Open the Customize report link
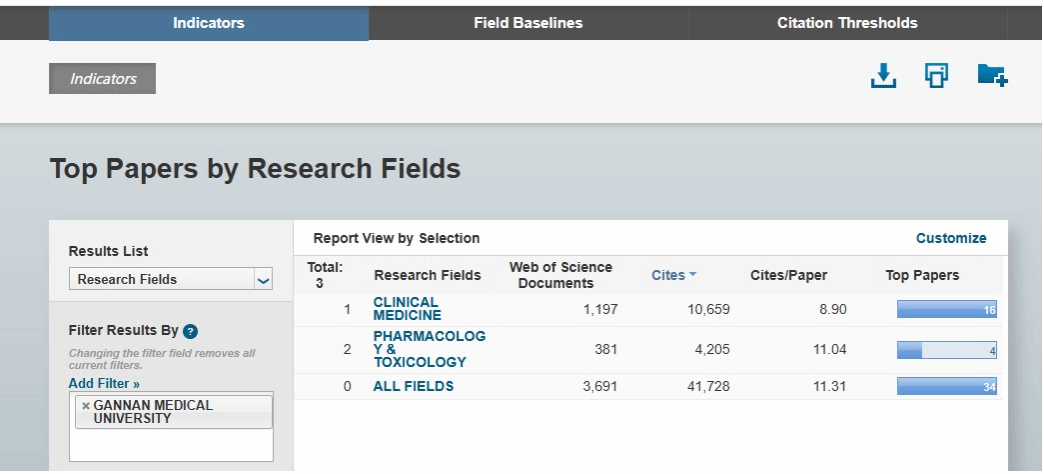This screenshot has width=1044, height=474. [x=951, y=238]
